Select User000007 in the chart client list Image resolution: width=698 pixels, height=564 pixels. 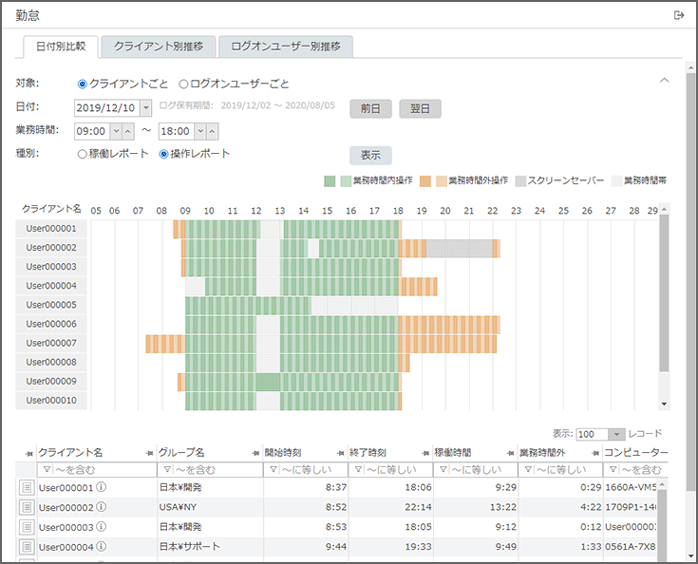(x=51, y=343)
